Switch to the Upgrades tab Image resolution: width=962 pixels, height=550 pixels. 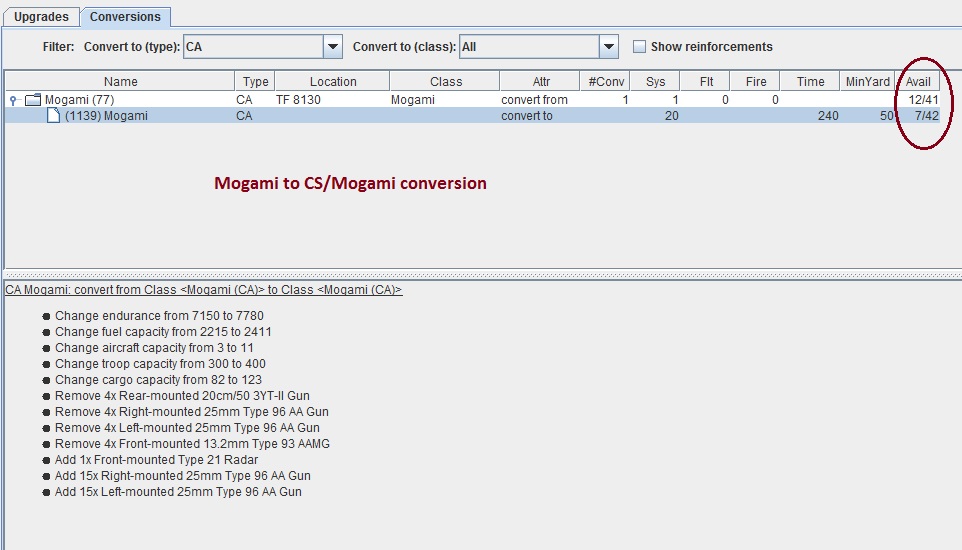tap(41, 17)
